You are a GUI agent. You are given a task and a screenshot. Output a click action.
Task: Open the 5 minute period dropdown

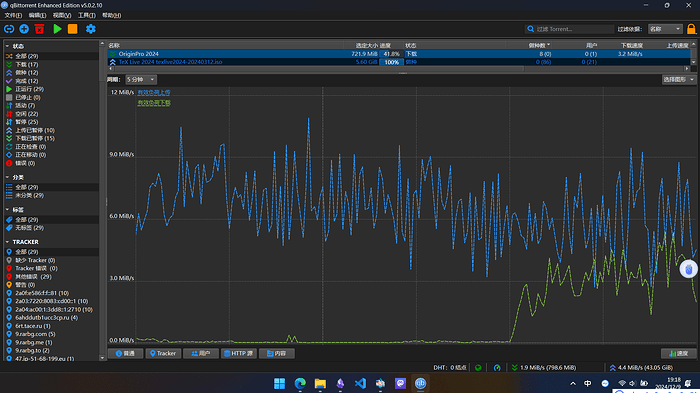point(141,79)
